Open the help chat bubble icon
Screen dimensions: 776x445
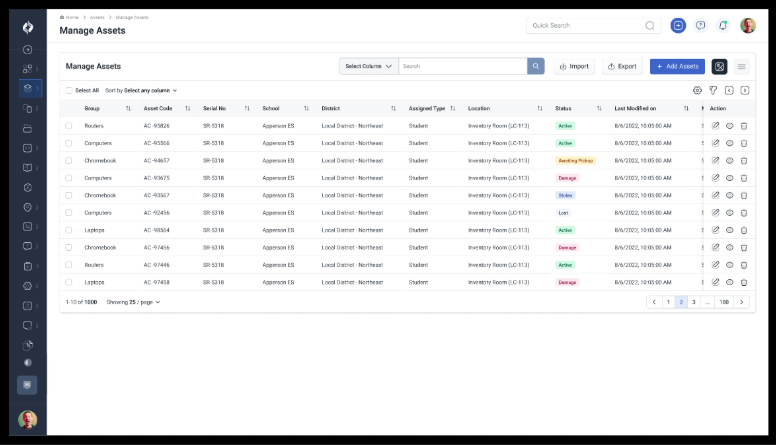(701, 26)
